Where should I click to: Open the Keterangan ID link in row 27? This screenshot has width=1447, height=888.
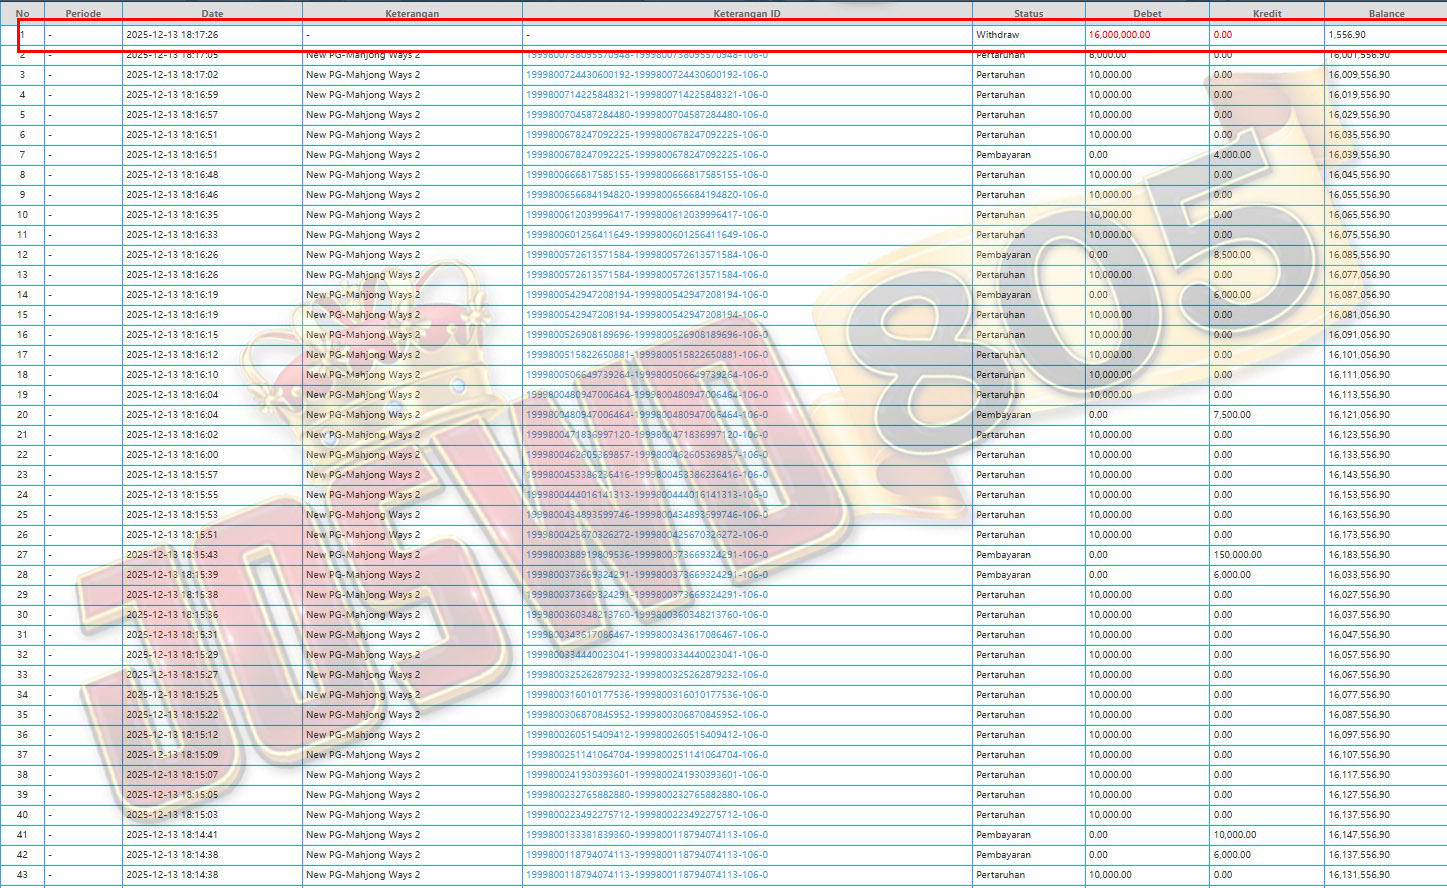click(x=647, y=555)
